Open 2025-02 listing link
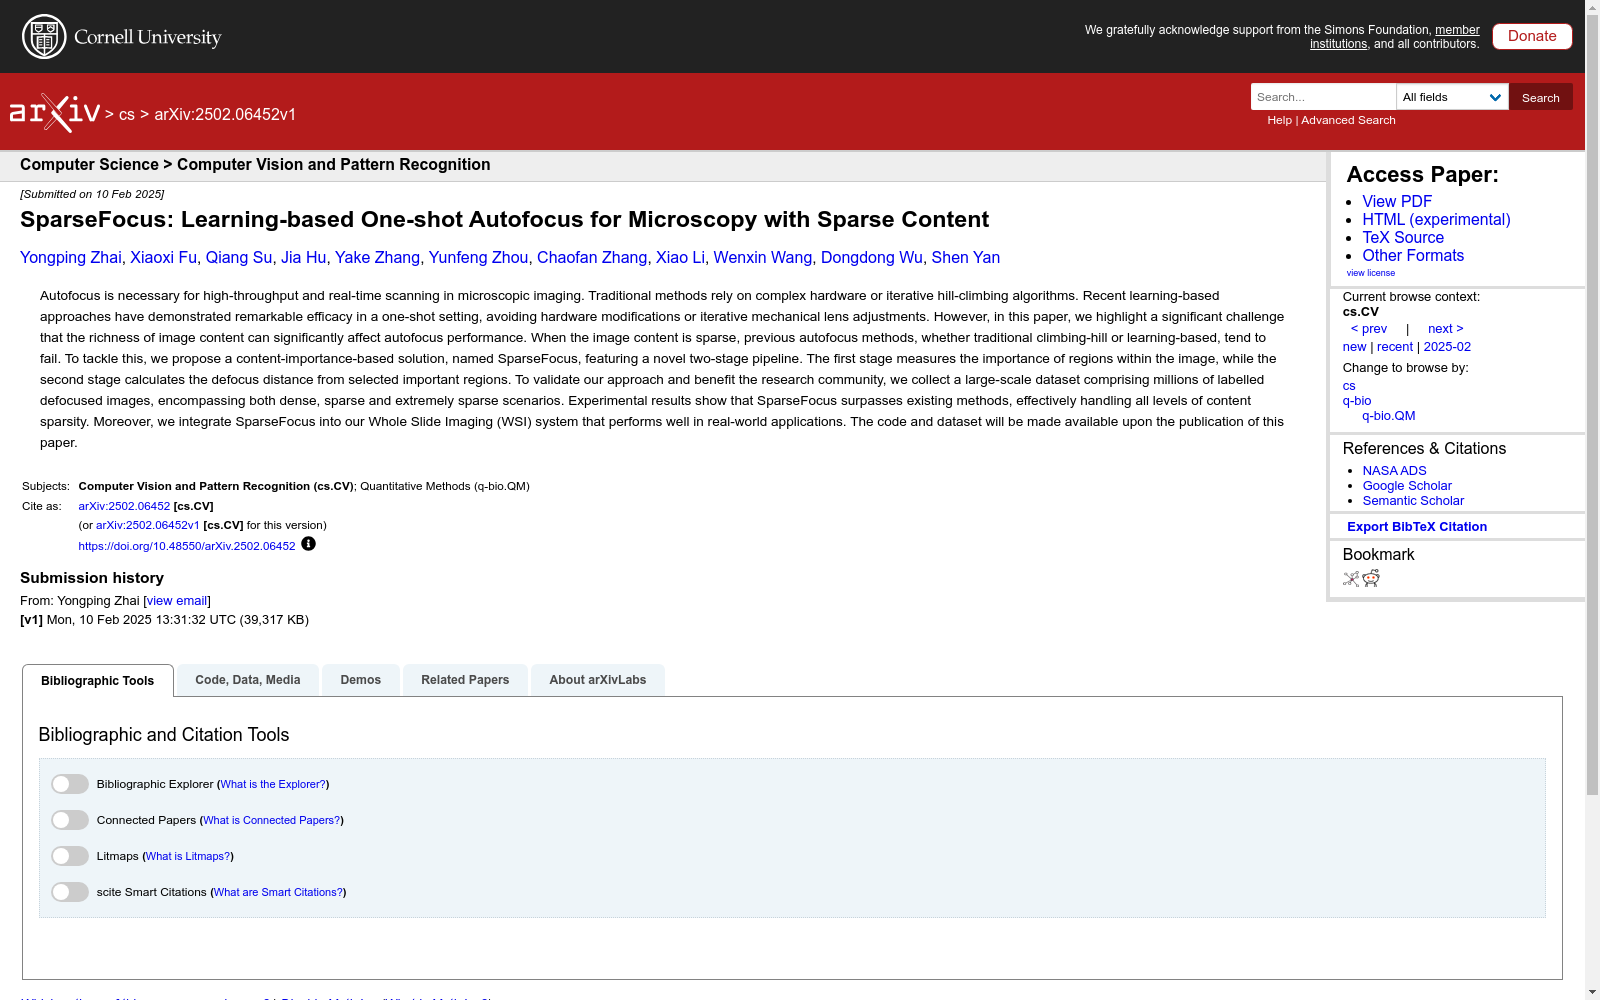This screenshot has height=1000, width=1600. tap(1447, 347)
